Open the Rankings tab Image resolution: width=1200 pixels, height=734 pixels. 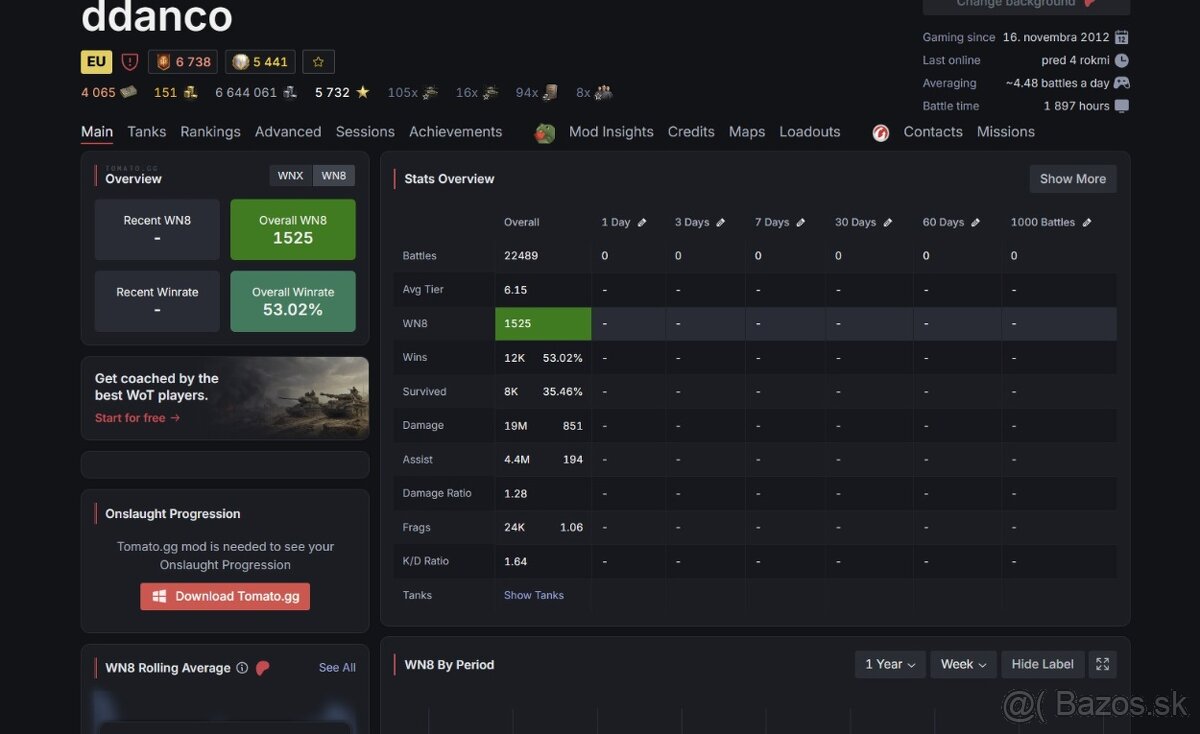pos(210,132)
